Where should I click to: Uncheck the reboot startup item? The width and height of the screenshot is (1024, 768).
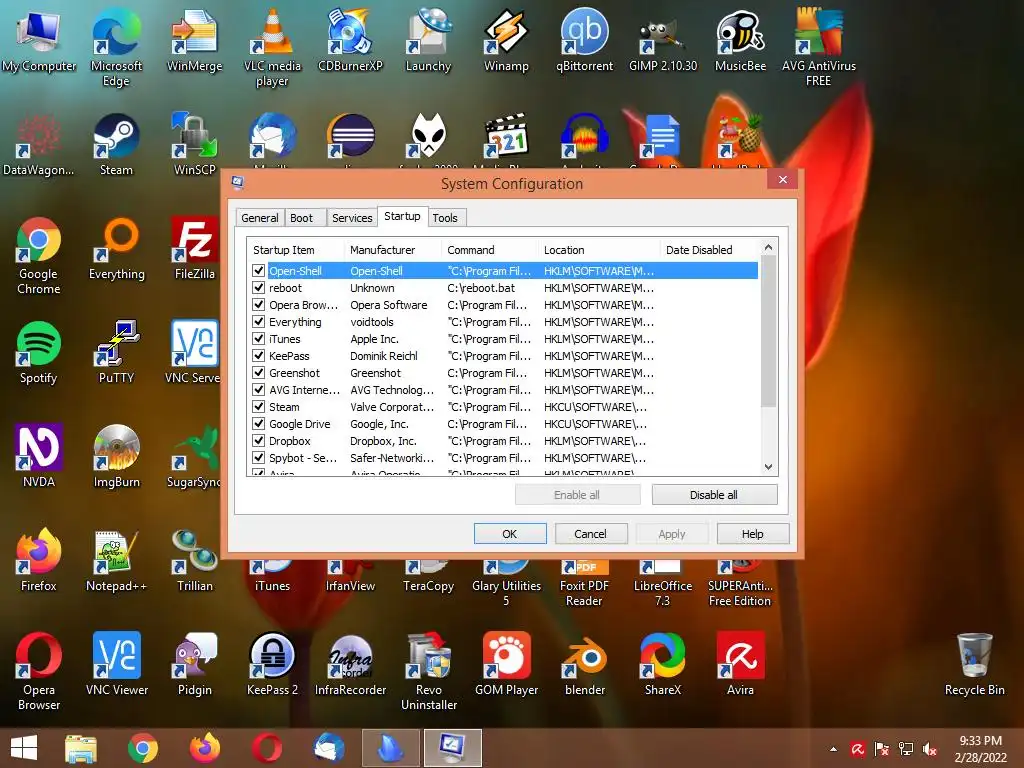pos(259,287)
